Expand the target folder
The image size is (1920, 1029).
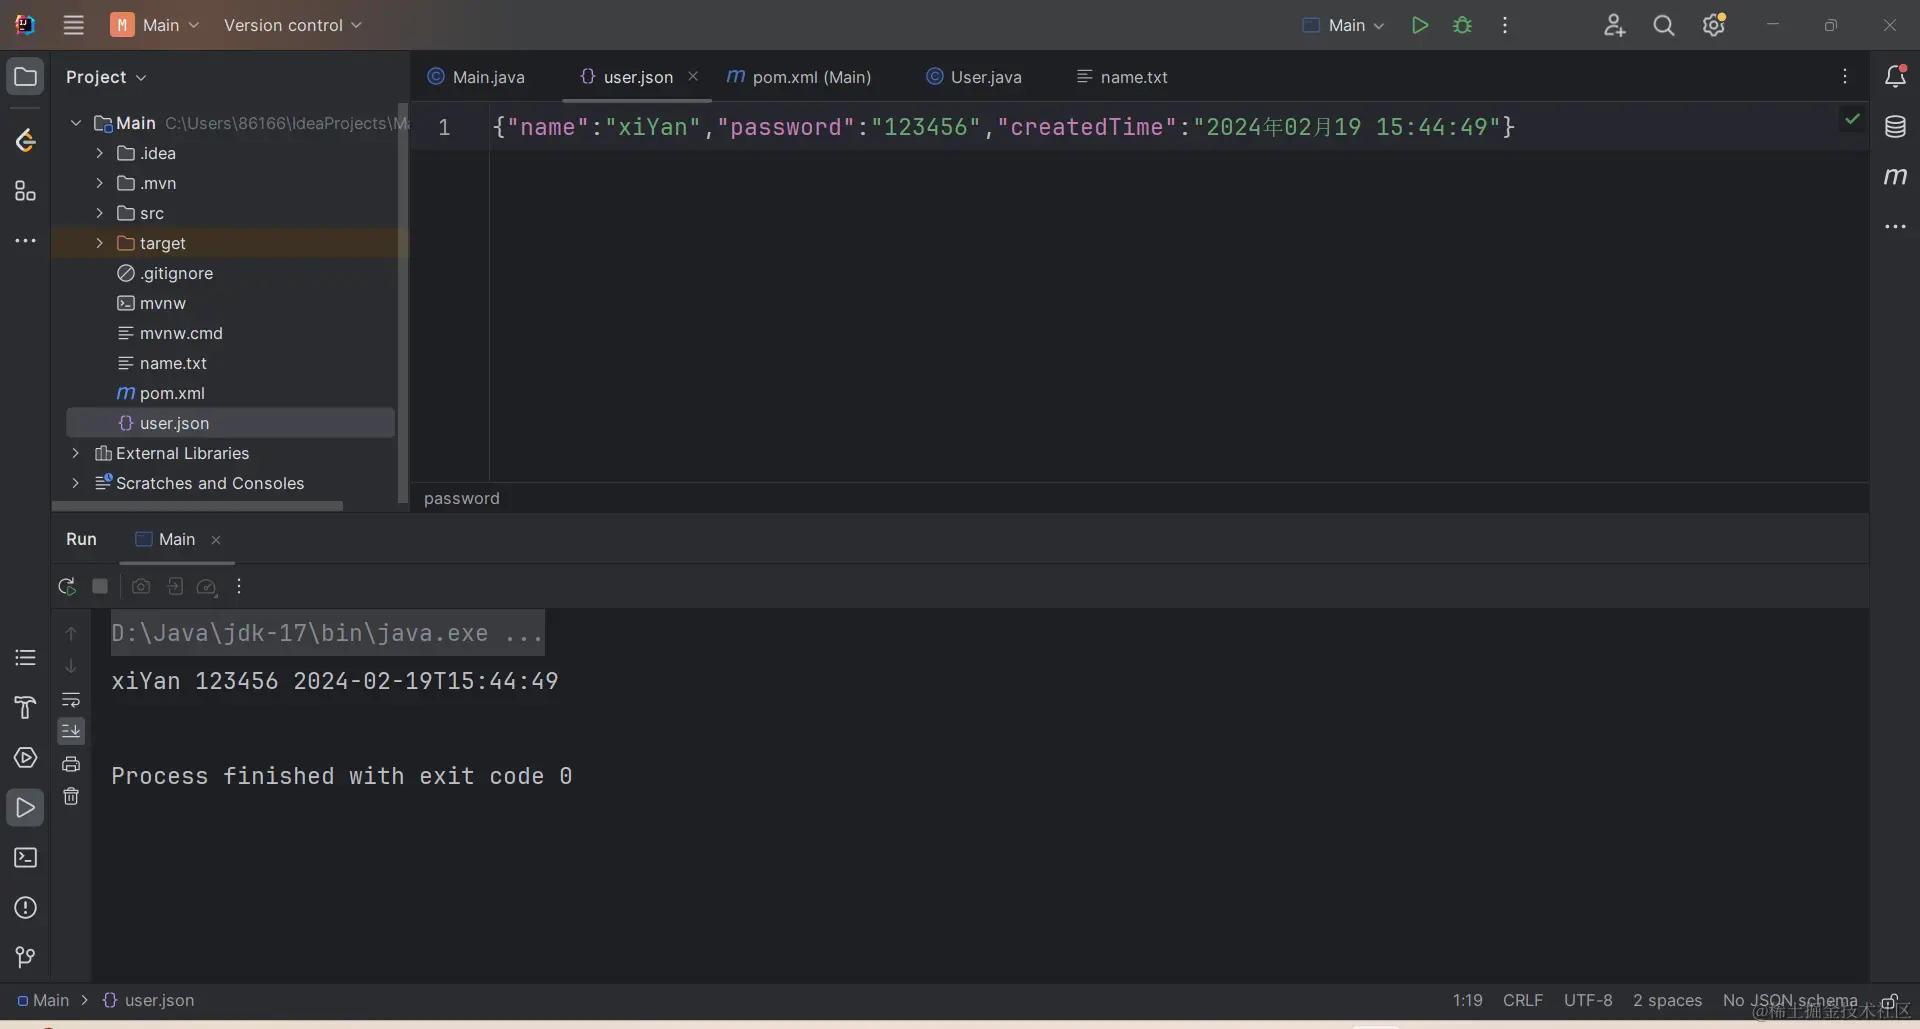[x=99, y=243]
